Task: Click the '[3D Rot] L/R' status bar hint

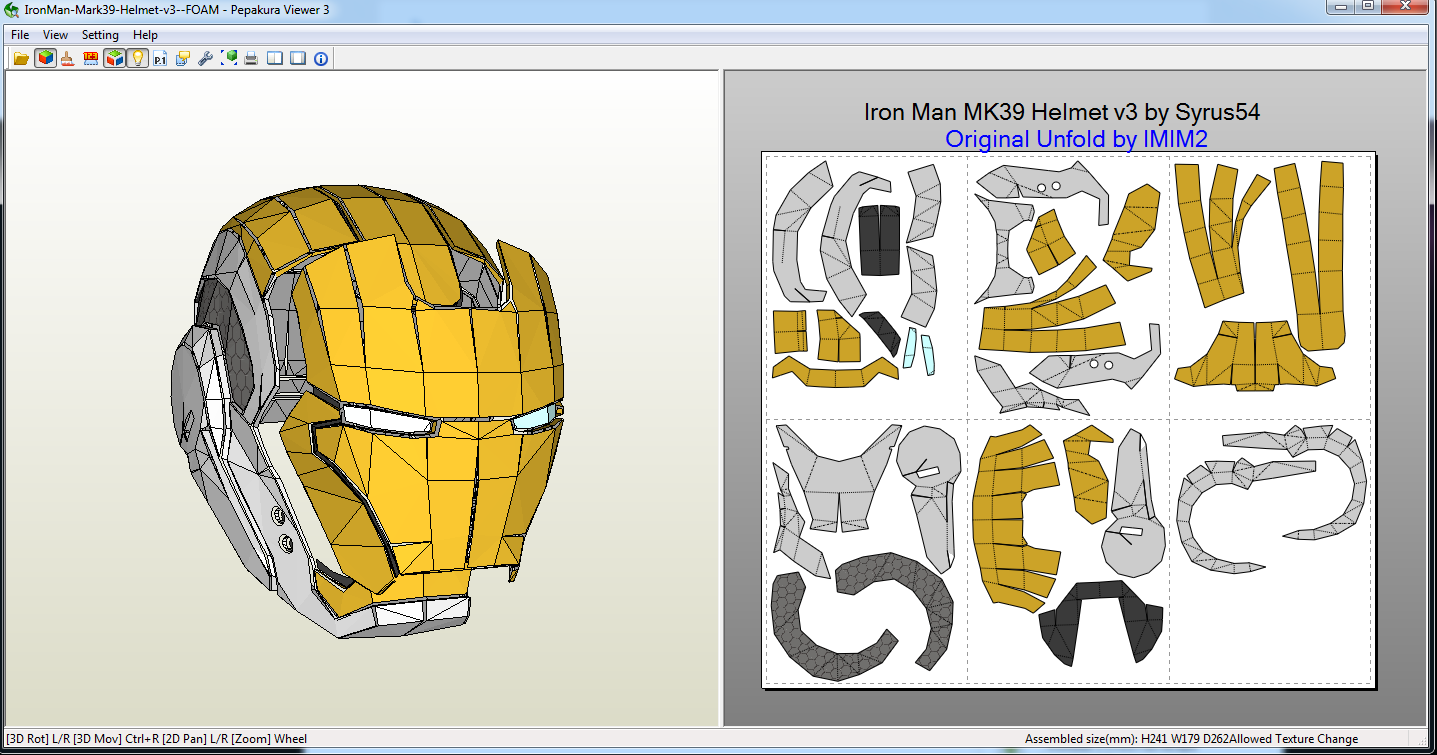Action: click(x=38, y=739)
